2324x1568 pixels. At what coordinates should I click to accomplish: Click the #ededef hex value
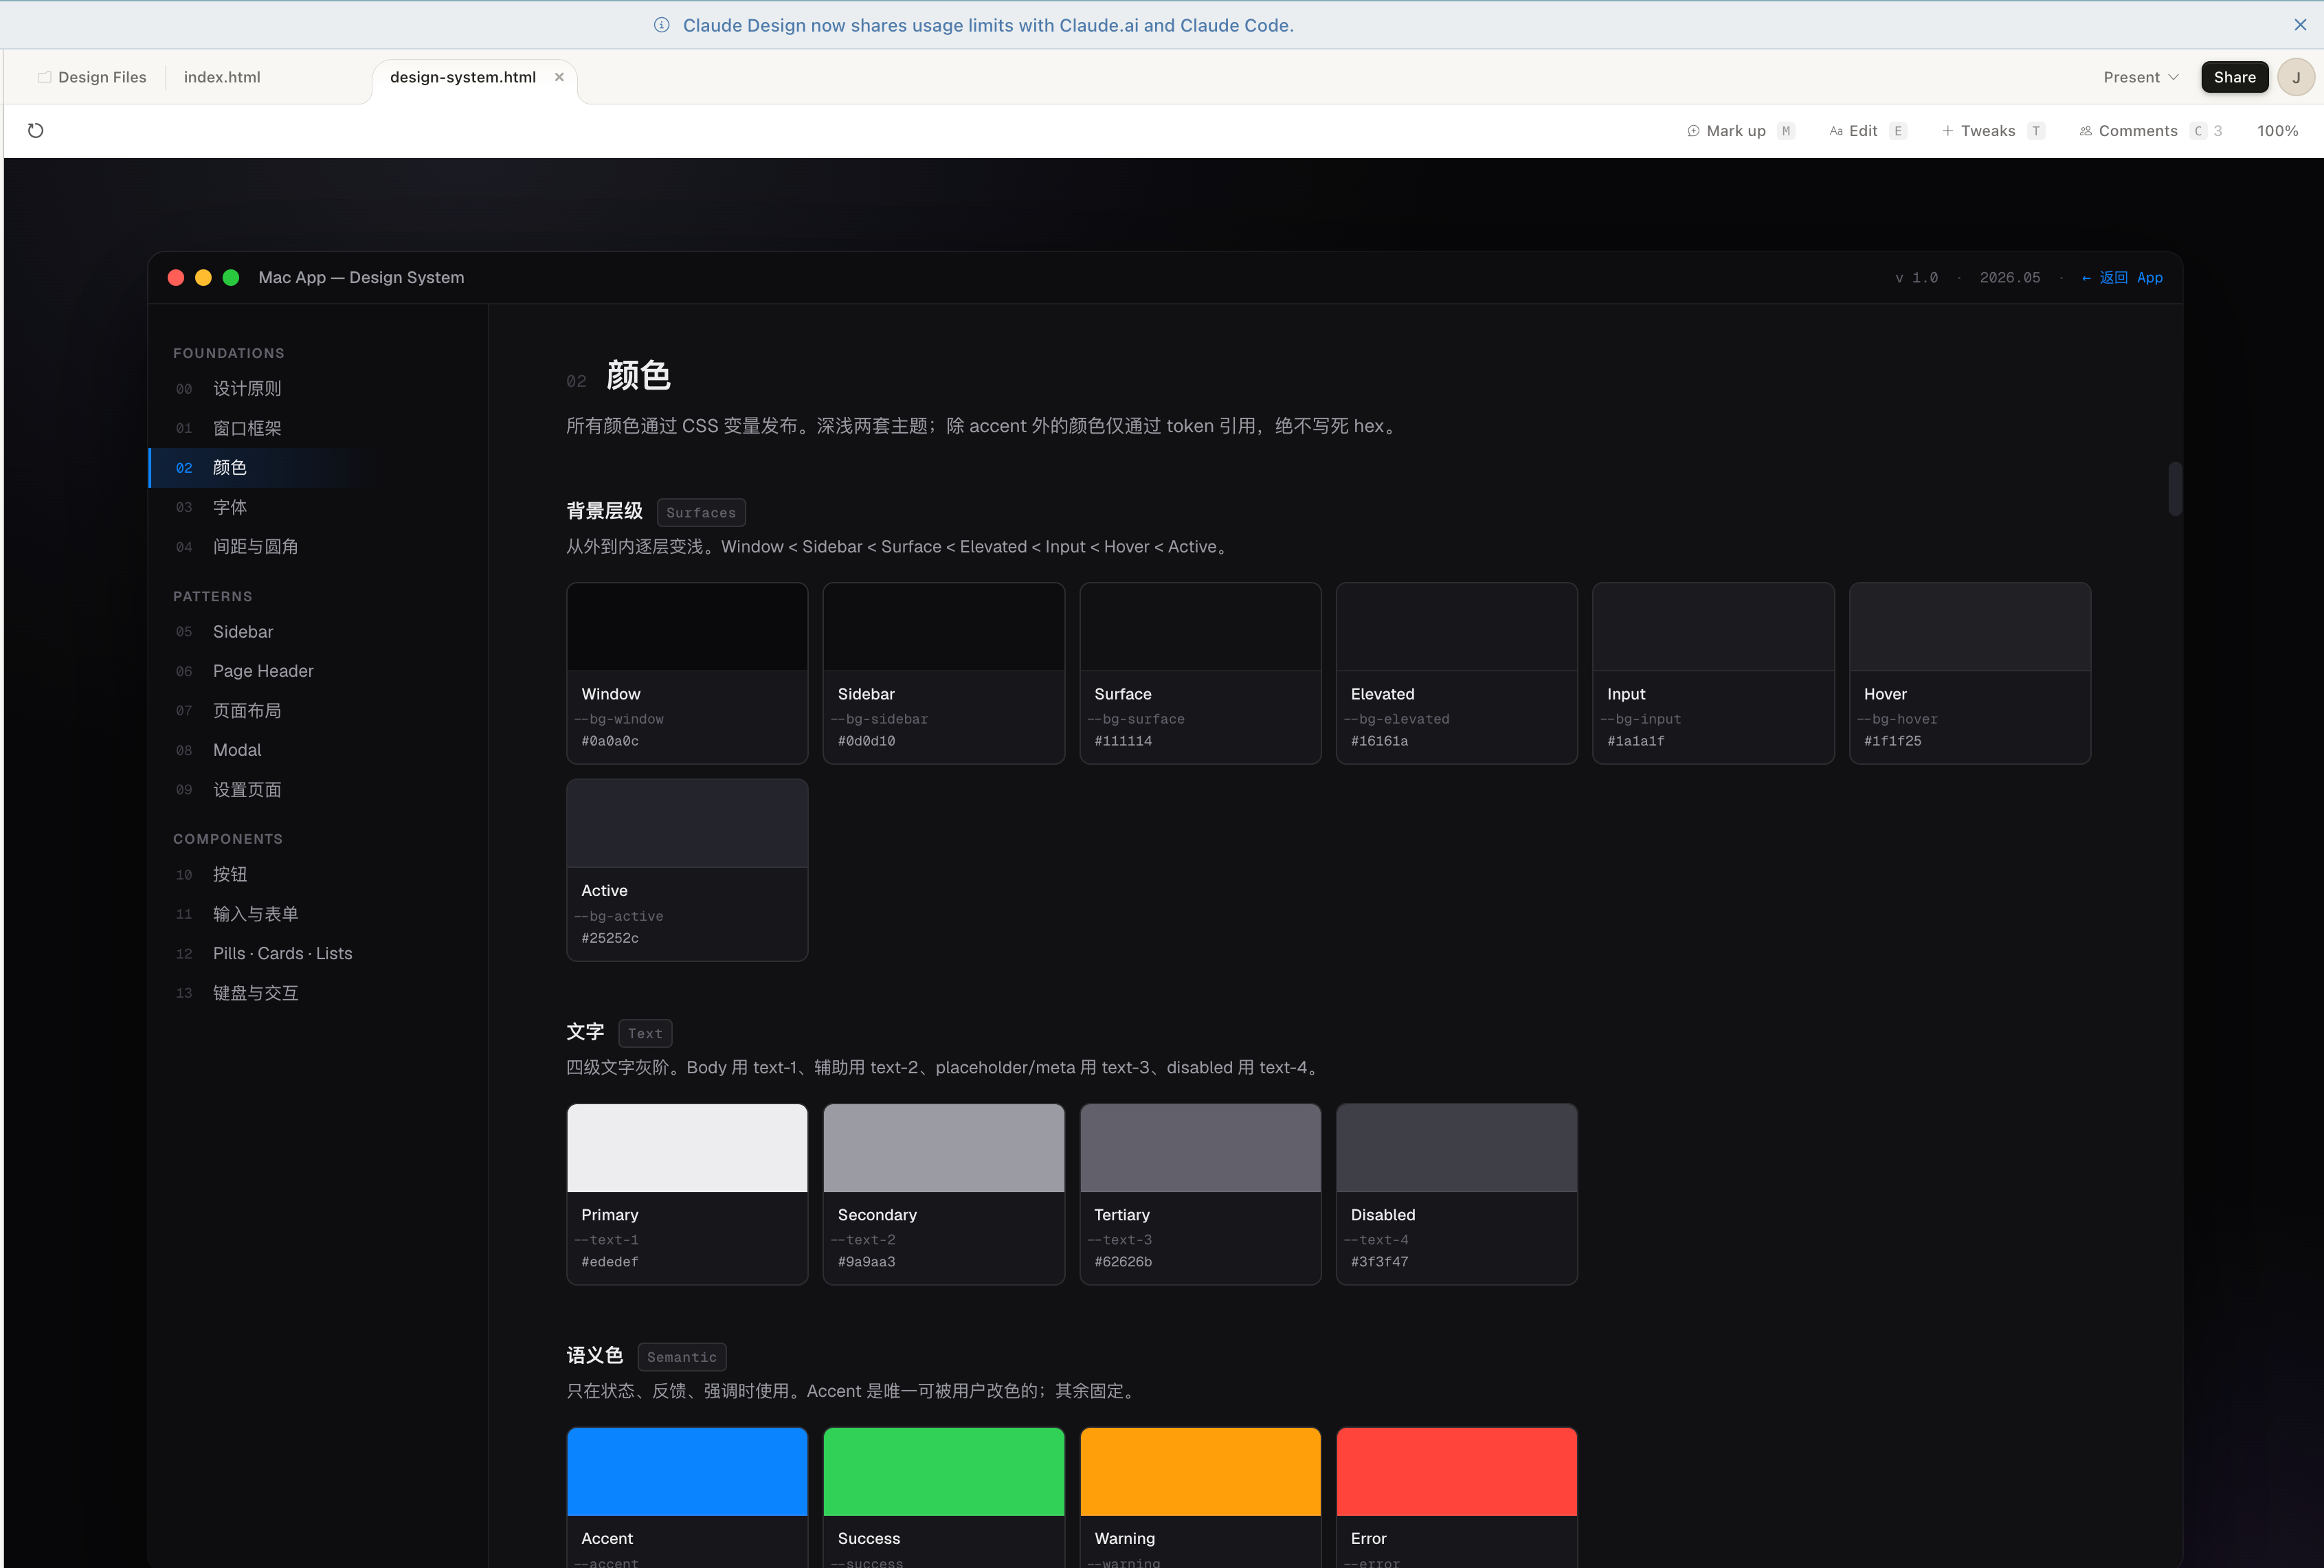click(x=610, y=1262)
